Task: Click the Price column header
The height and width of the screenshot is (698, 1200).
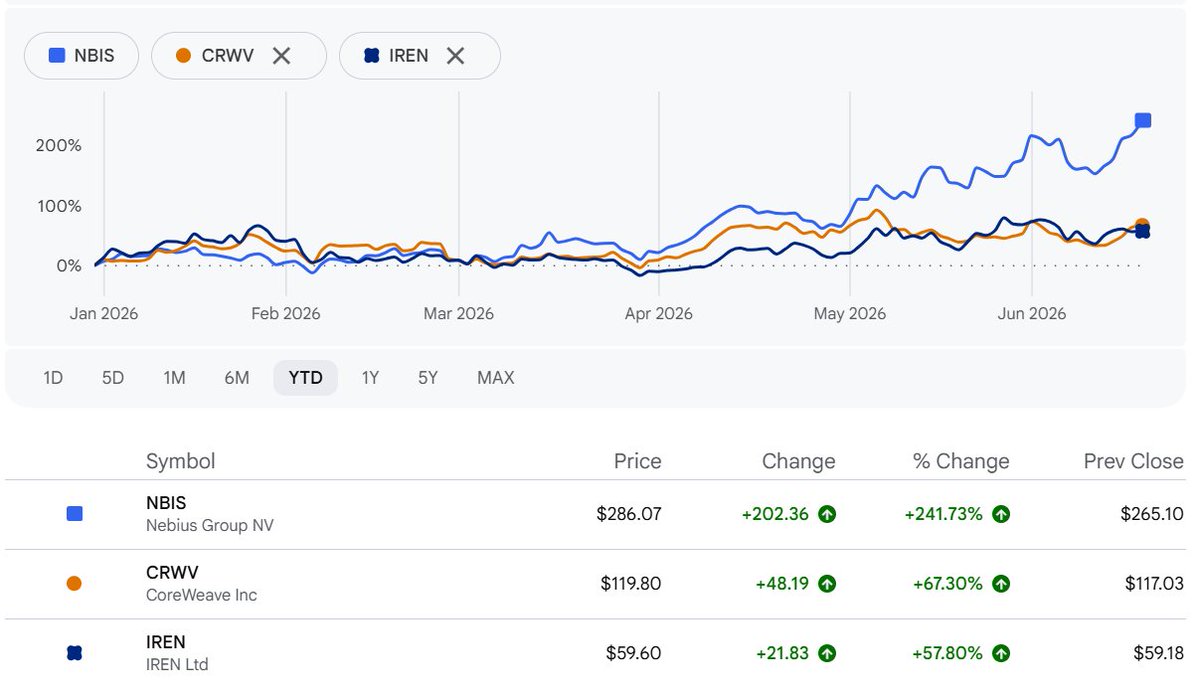Action: point(638,461)
